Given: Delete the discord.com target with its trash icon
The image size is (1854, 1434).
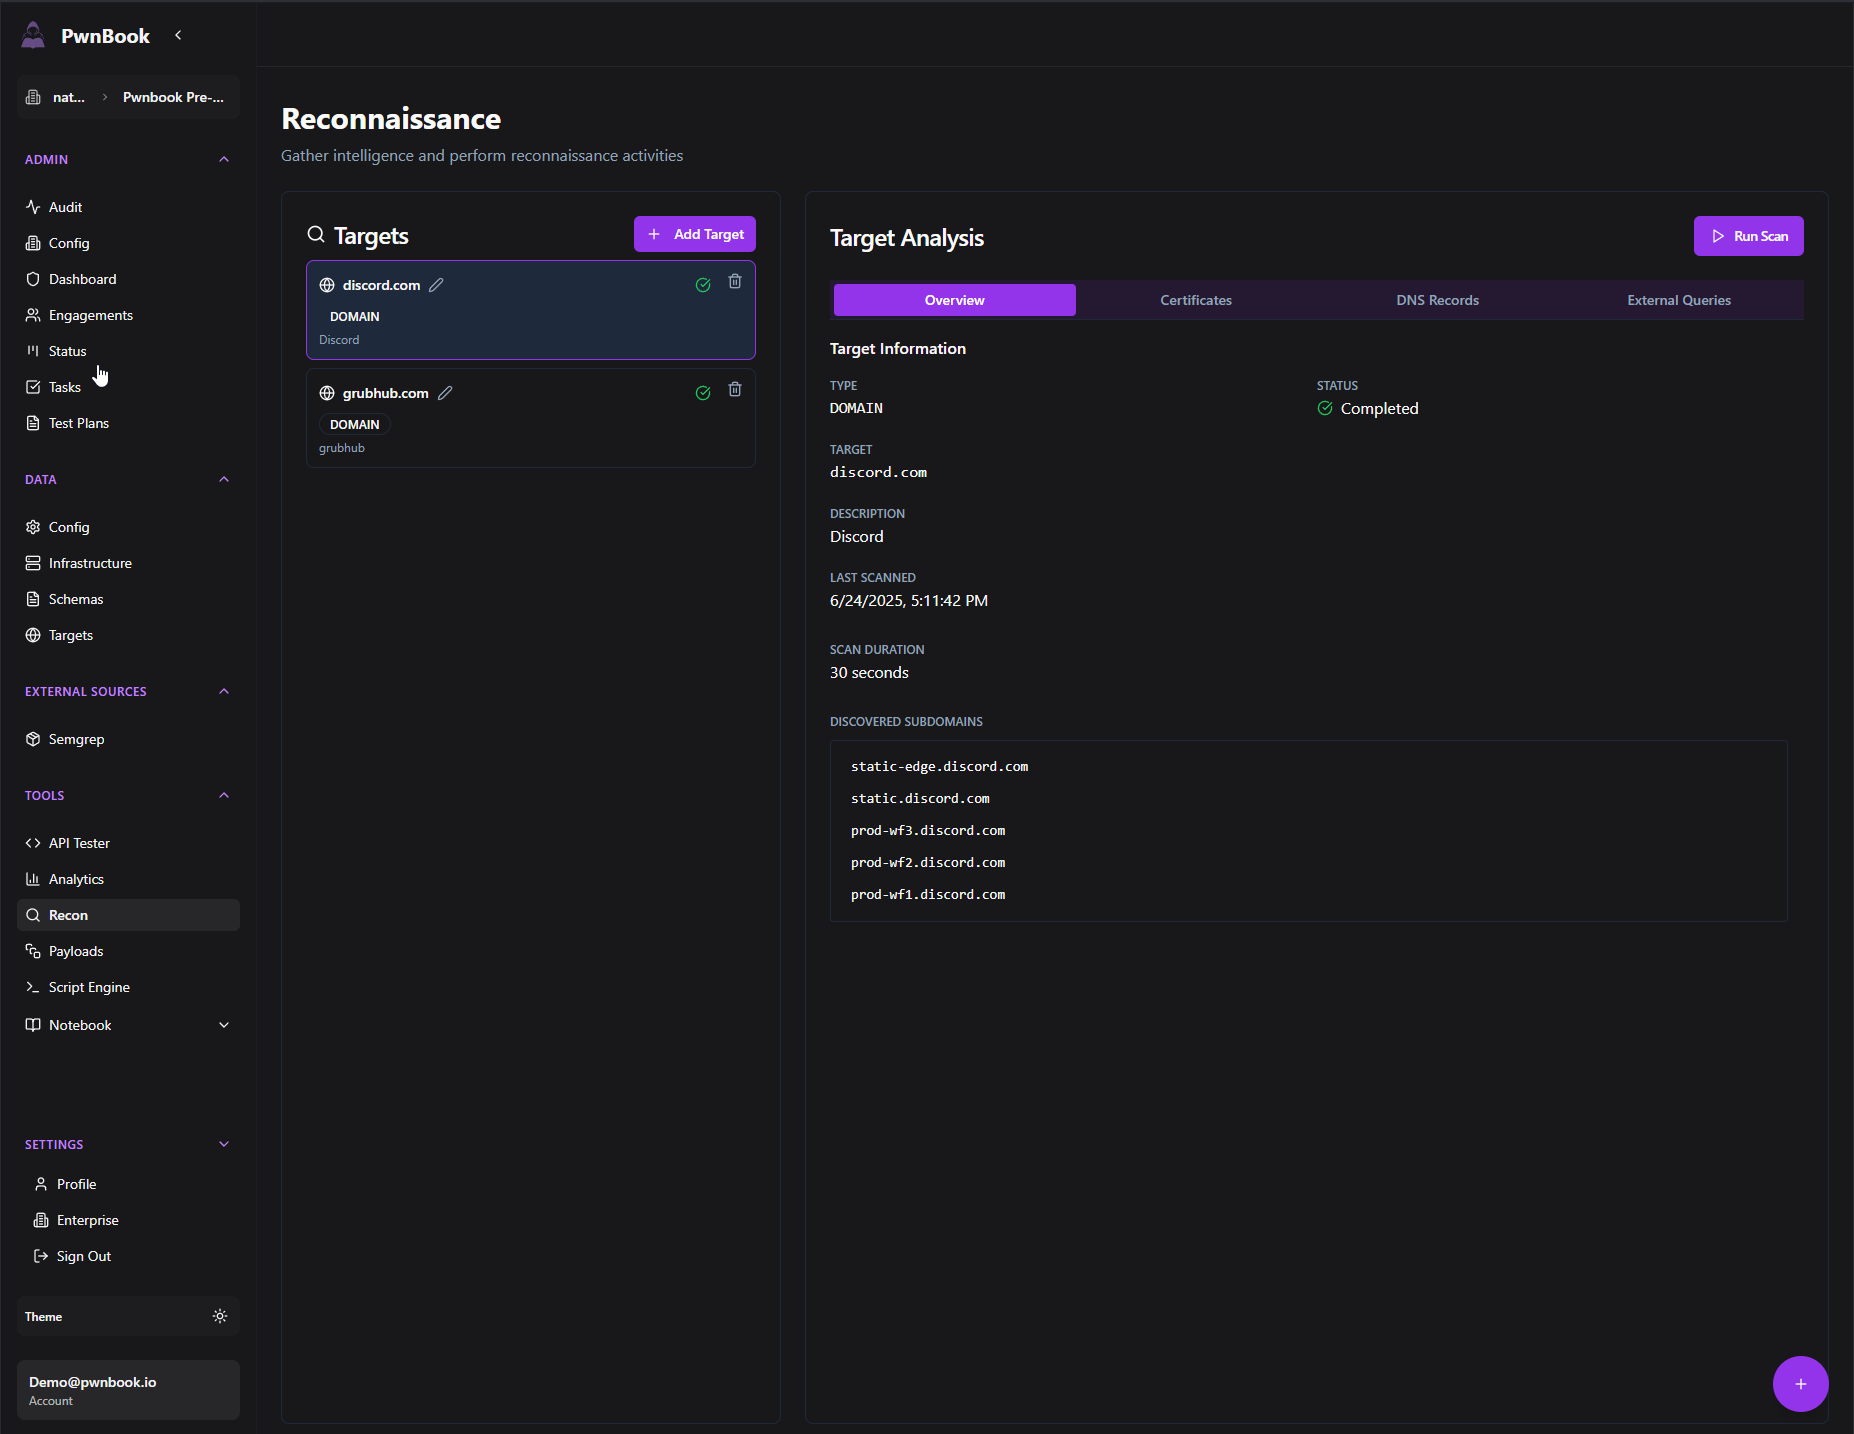Looking at the screenshot, I should (735, 282).
